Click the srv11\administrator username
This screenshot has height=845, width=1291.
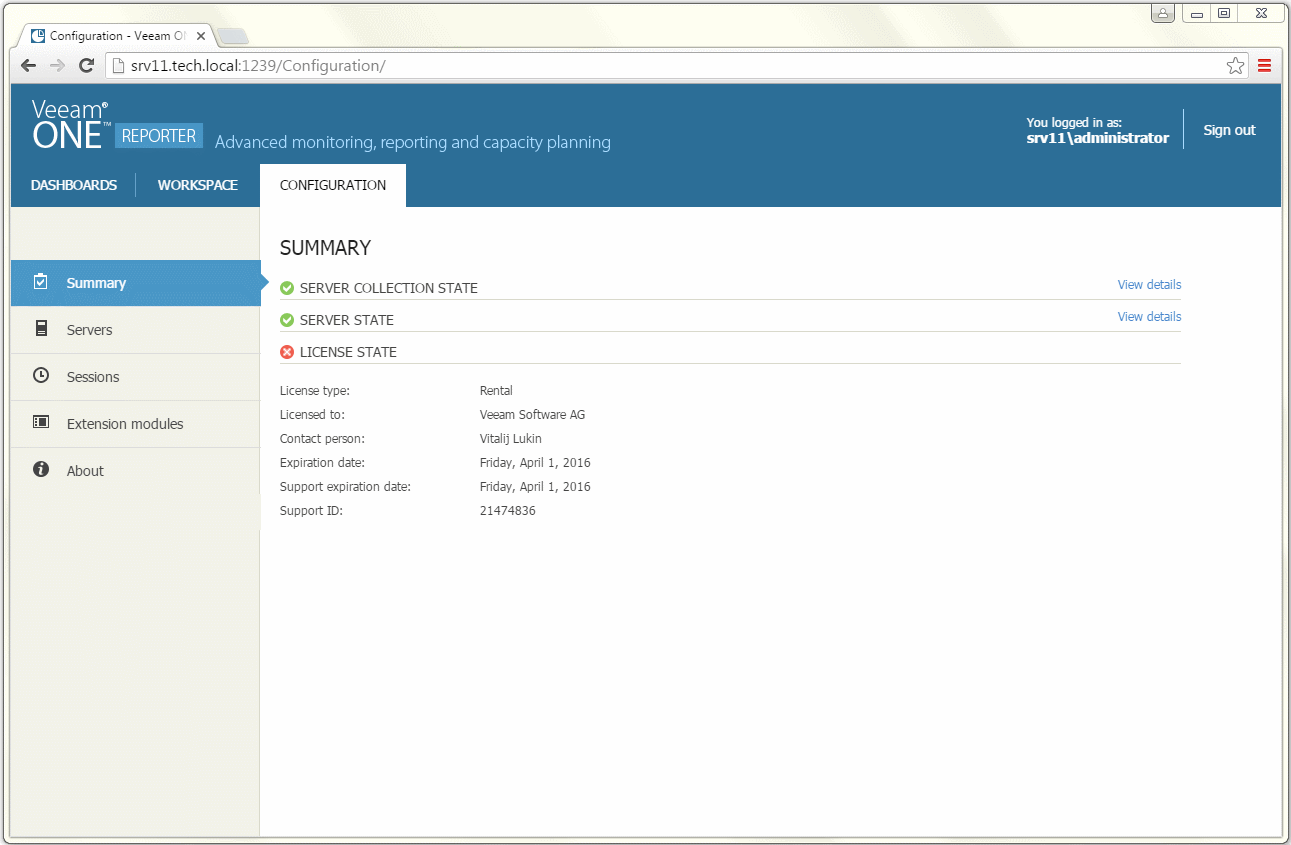click(1098, 138)
